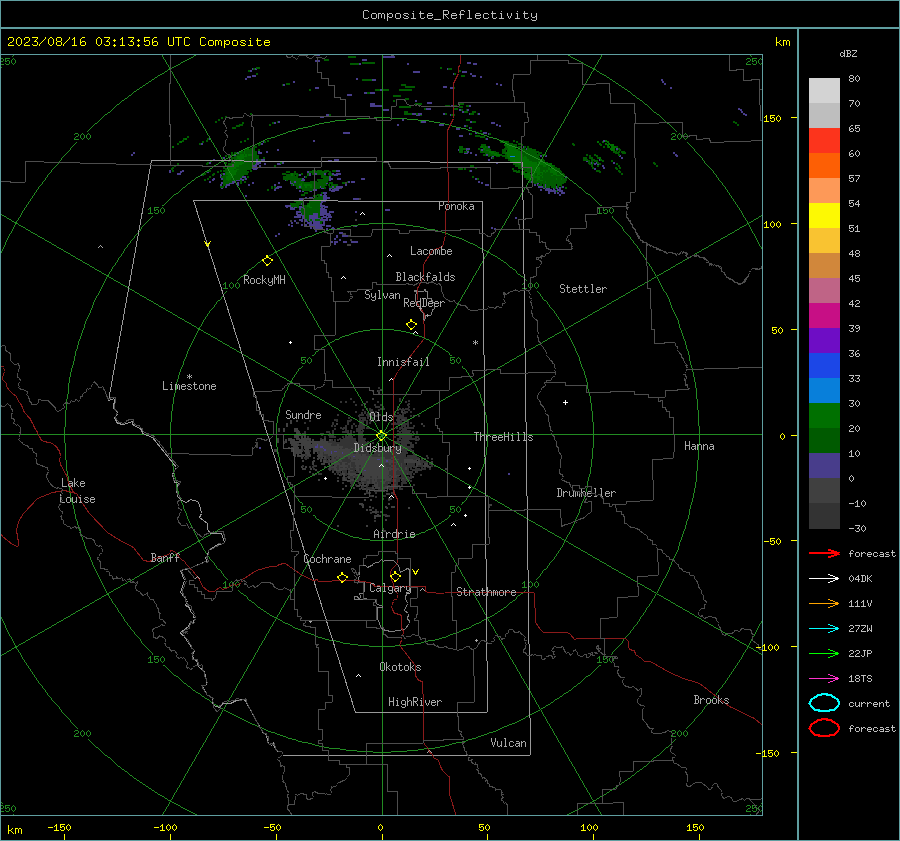This screenshot has height=841, width=900.
Task: Click the HighRiver city label
Action: pos(415,702)
